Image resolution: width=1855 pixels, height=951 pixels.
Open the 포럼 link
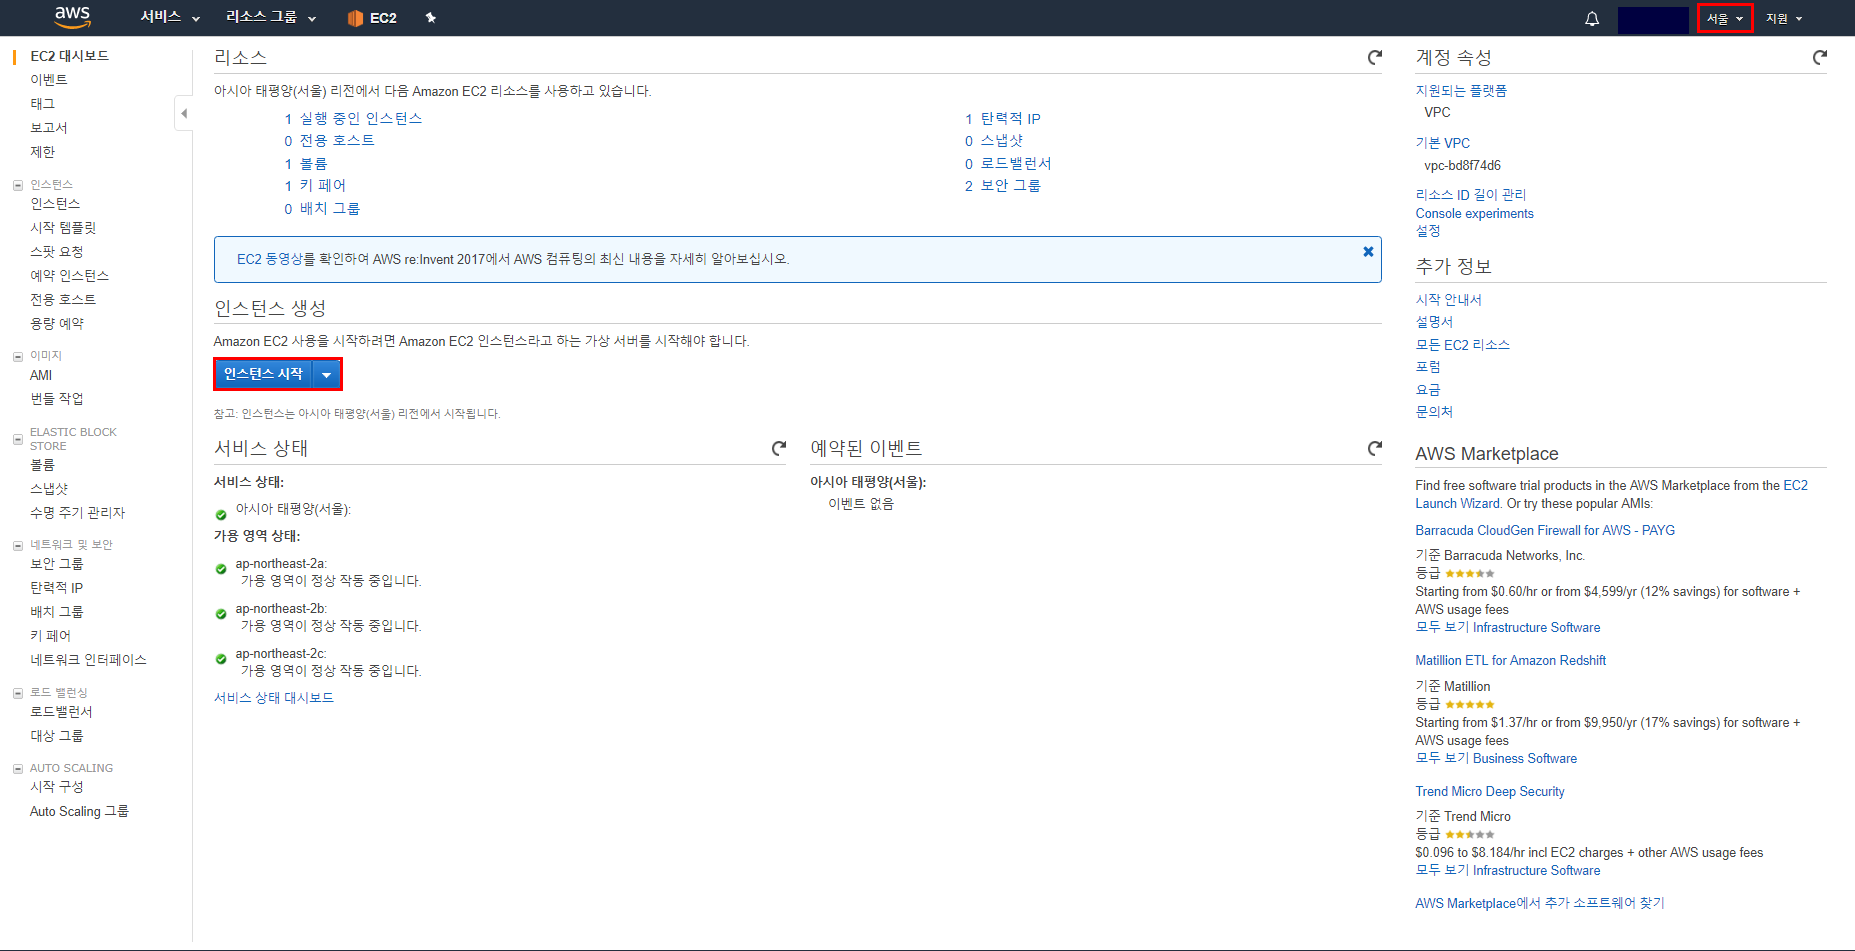pyautogui.click(x=1428, y=367)
